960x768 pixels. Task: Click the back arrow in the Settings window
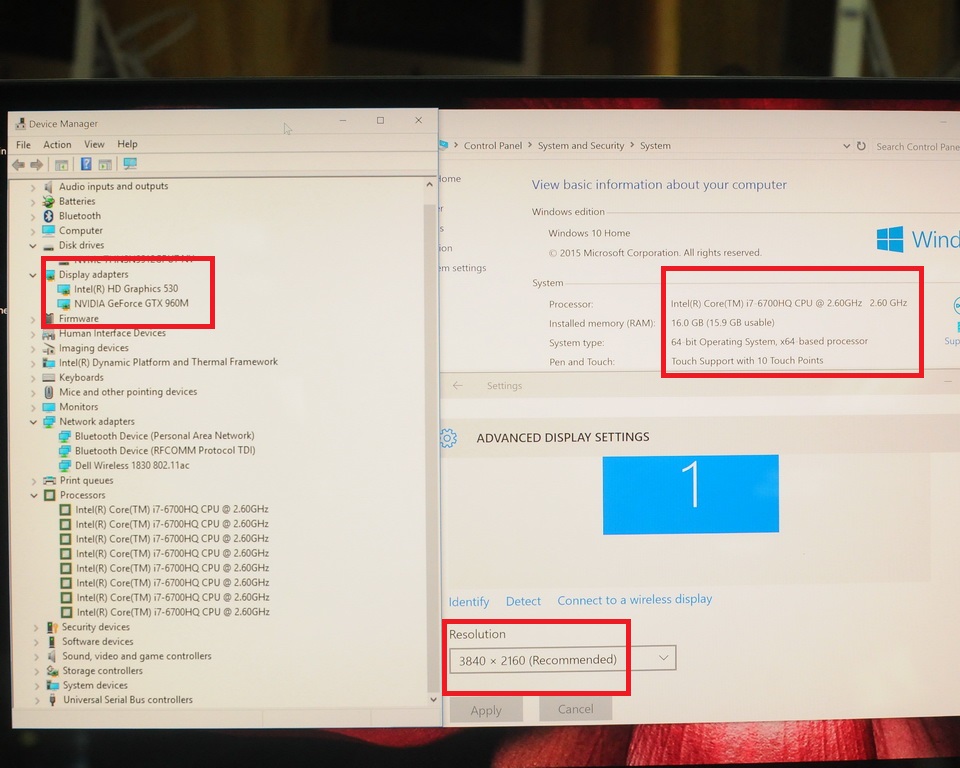pyautogui.click(x=457, y=385)
